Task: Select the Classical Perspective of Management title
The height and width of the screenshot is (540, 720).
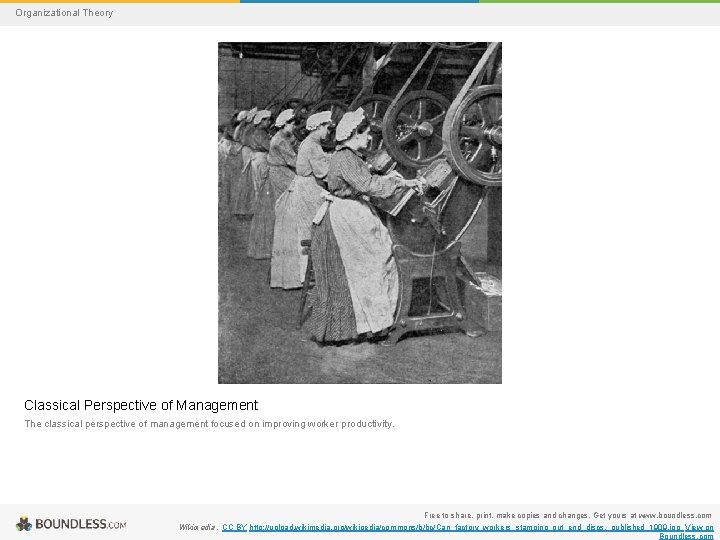Action: [x=141, y=405]
